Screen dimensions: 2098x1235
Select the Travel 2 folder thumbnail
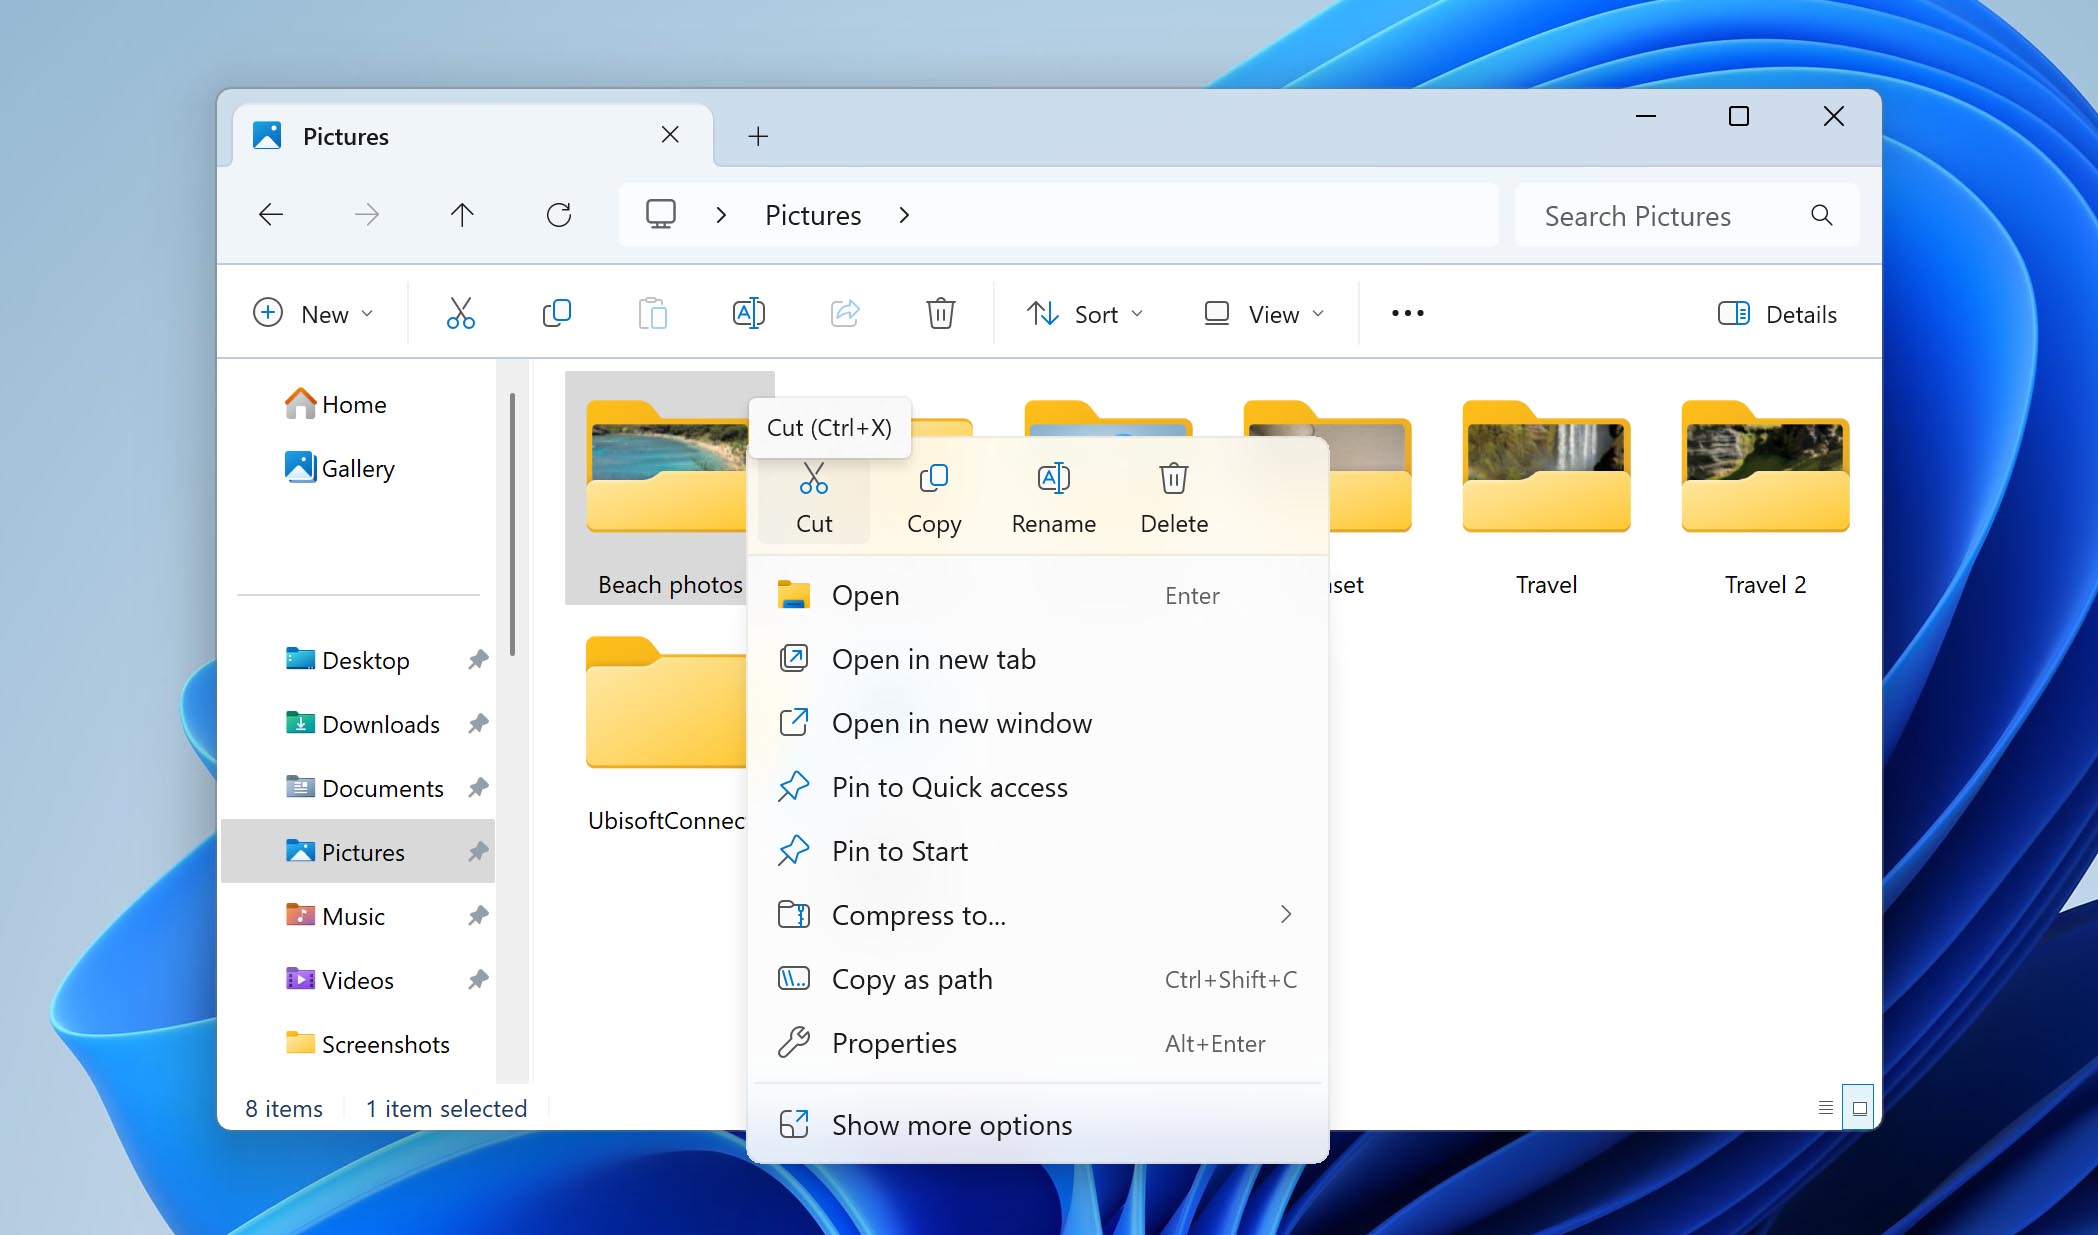[x=1765, y=466]
